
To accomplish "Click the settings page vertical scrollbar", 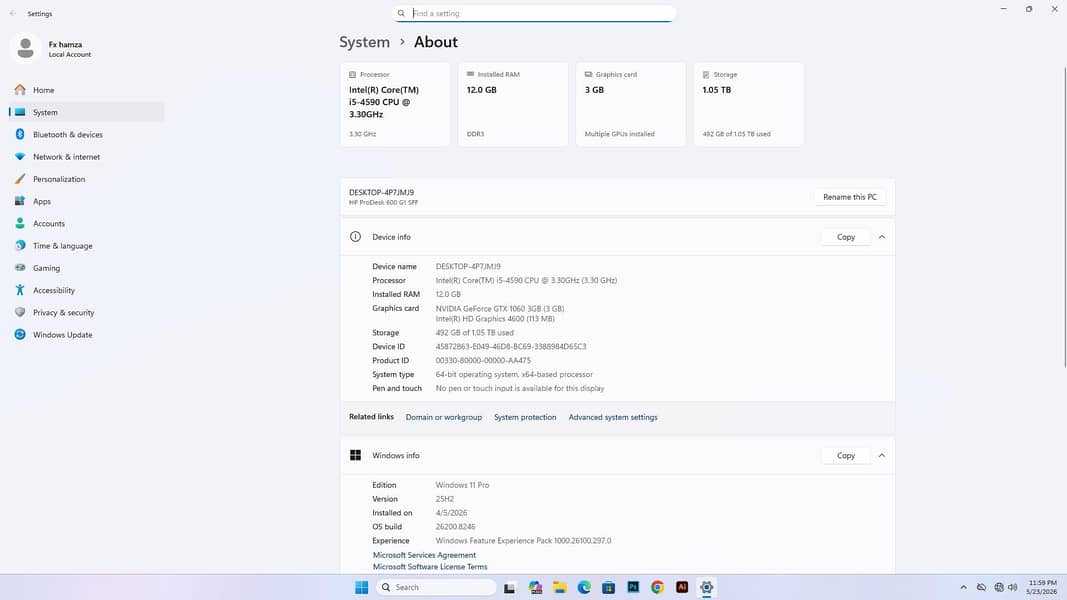I will [x=1064, y=218].
